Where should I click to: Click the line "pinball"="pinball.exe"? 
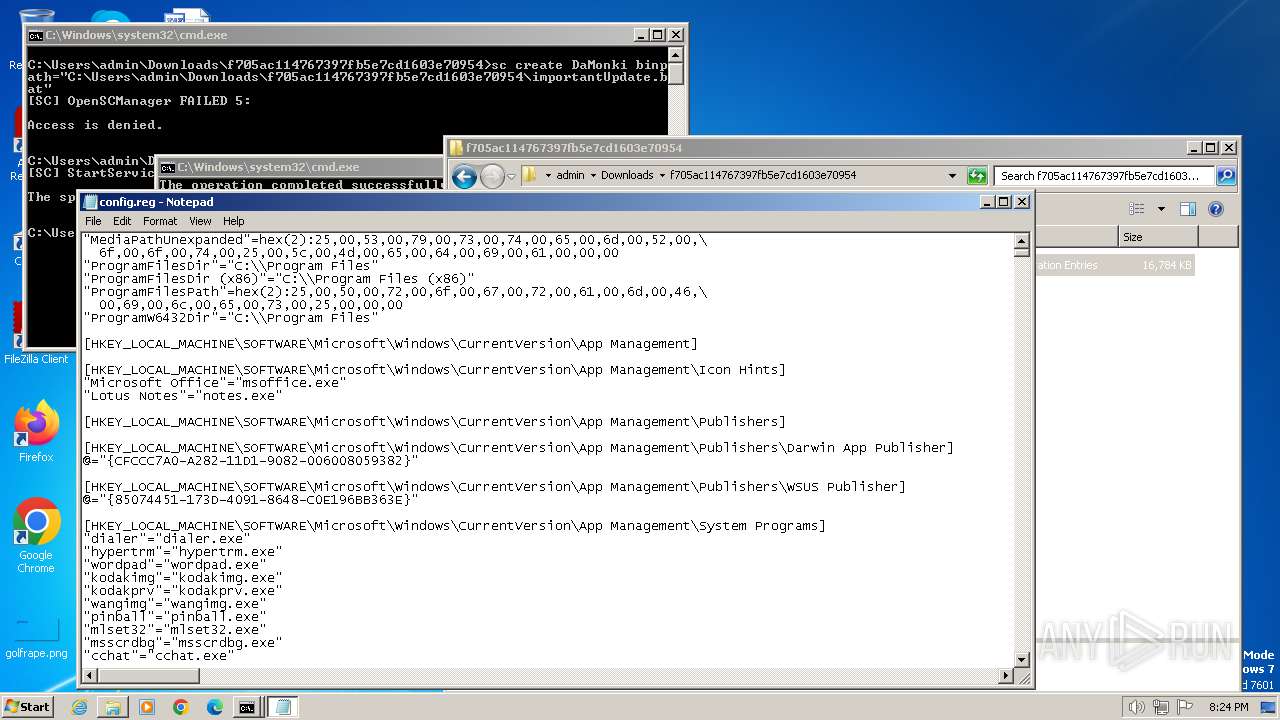pos(176,616)
